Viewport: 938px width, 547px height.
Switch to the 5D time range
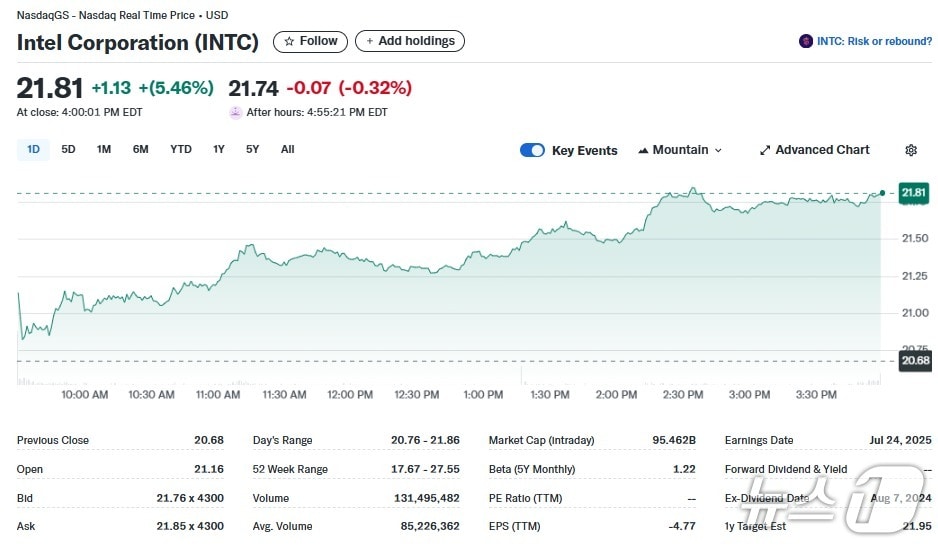(x=68, y=150)
